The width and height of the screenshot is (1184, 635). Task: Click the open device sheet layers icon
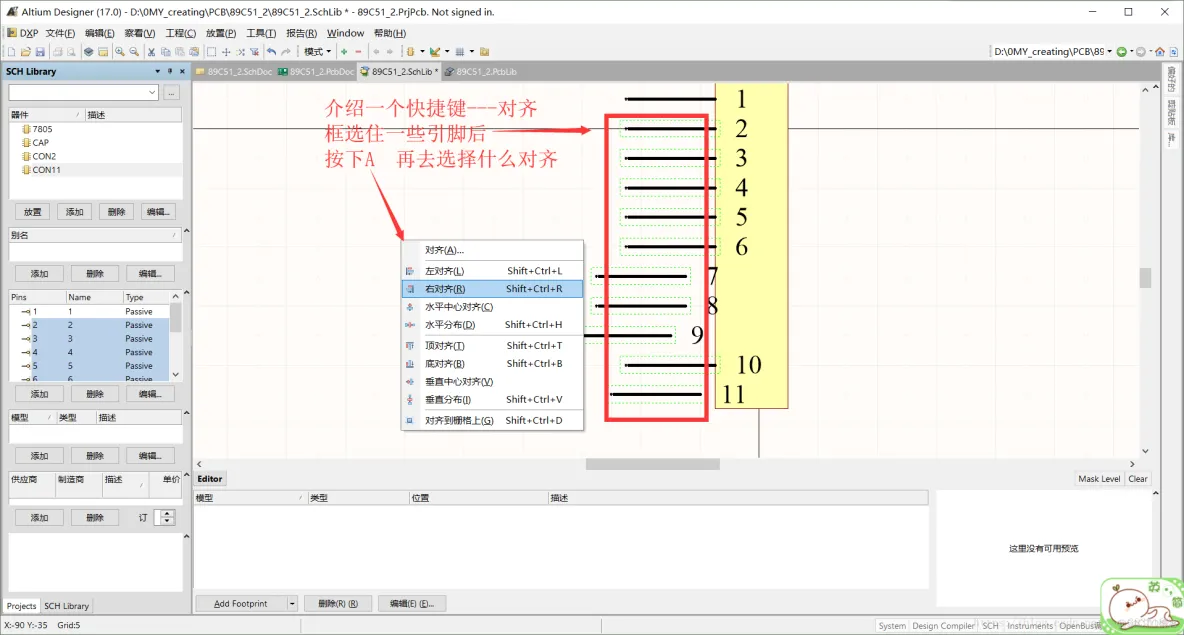point(88,52)
